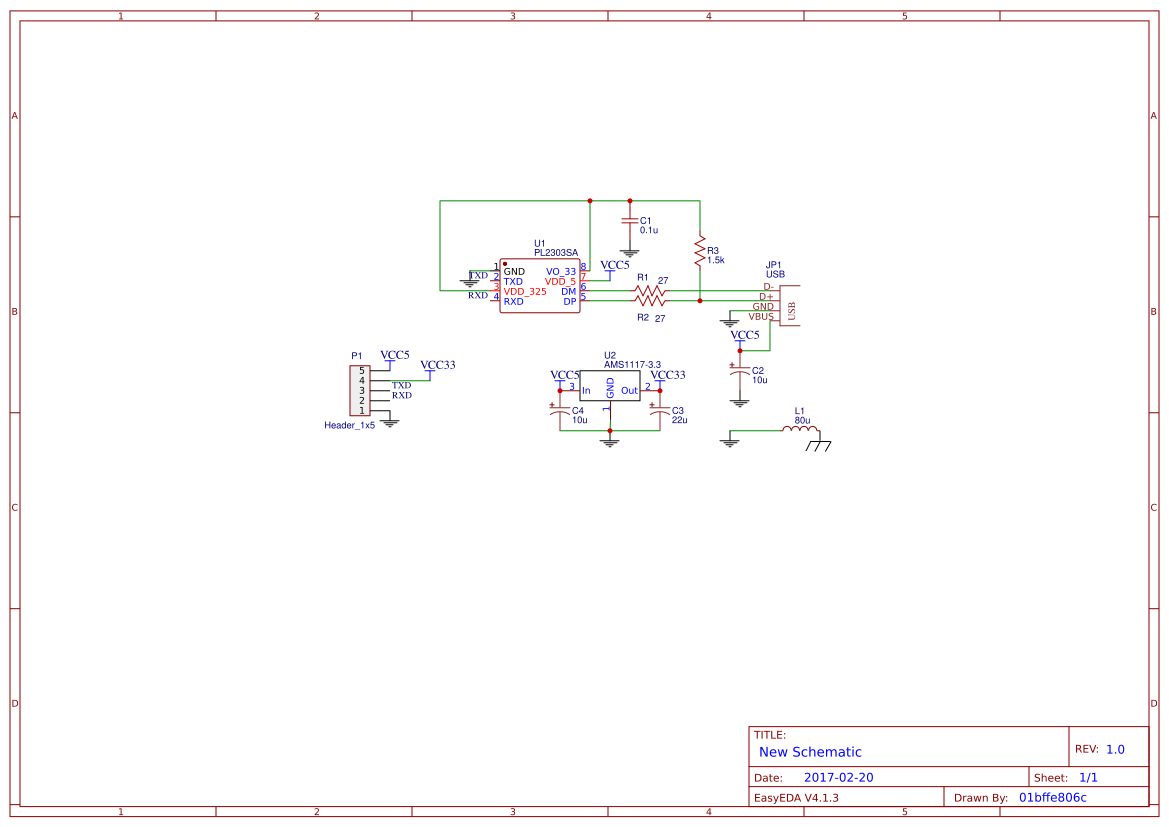Select the date field 2017-02-20
Image resolution: width=1169 pixels, height=827 pixels.
841,776
